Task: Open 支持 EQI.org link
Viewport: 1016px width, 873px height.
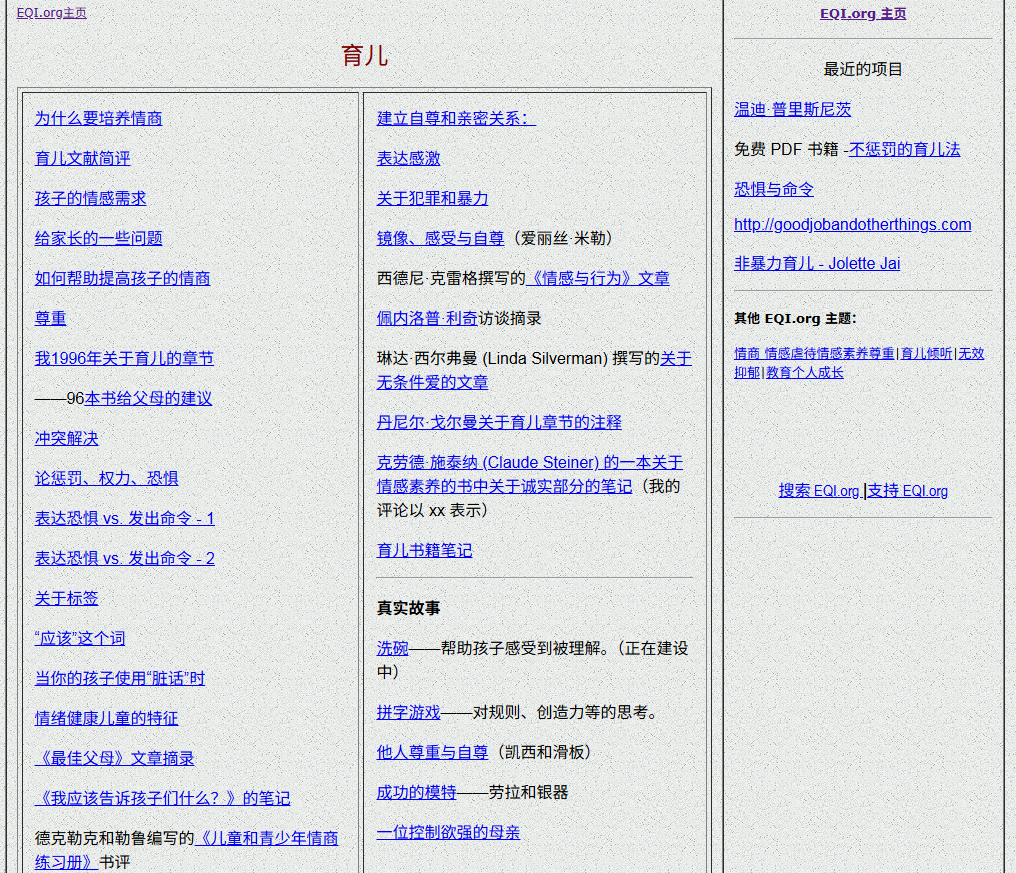Action: (x=907, y=491)
